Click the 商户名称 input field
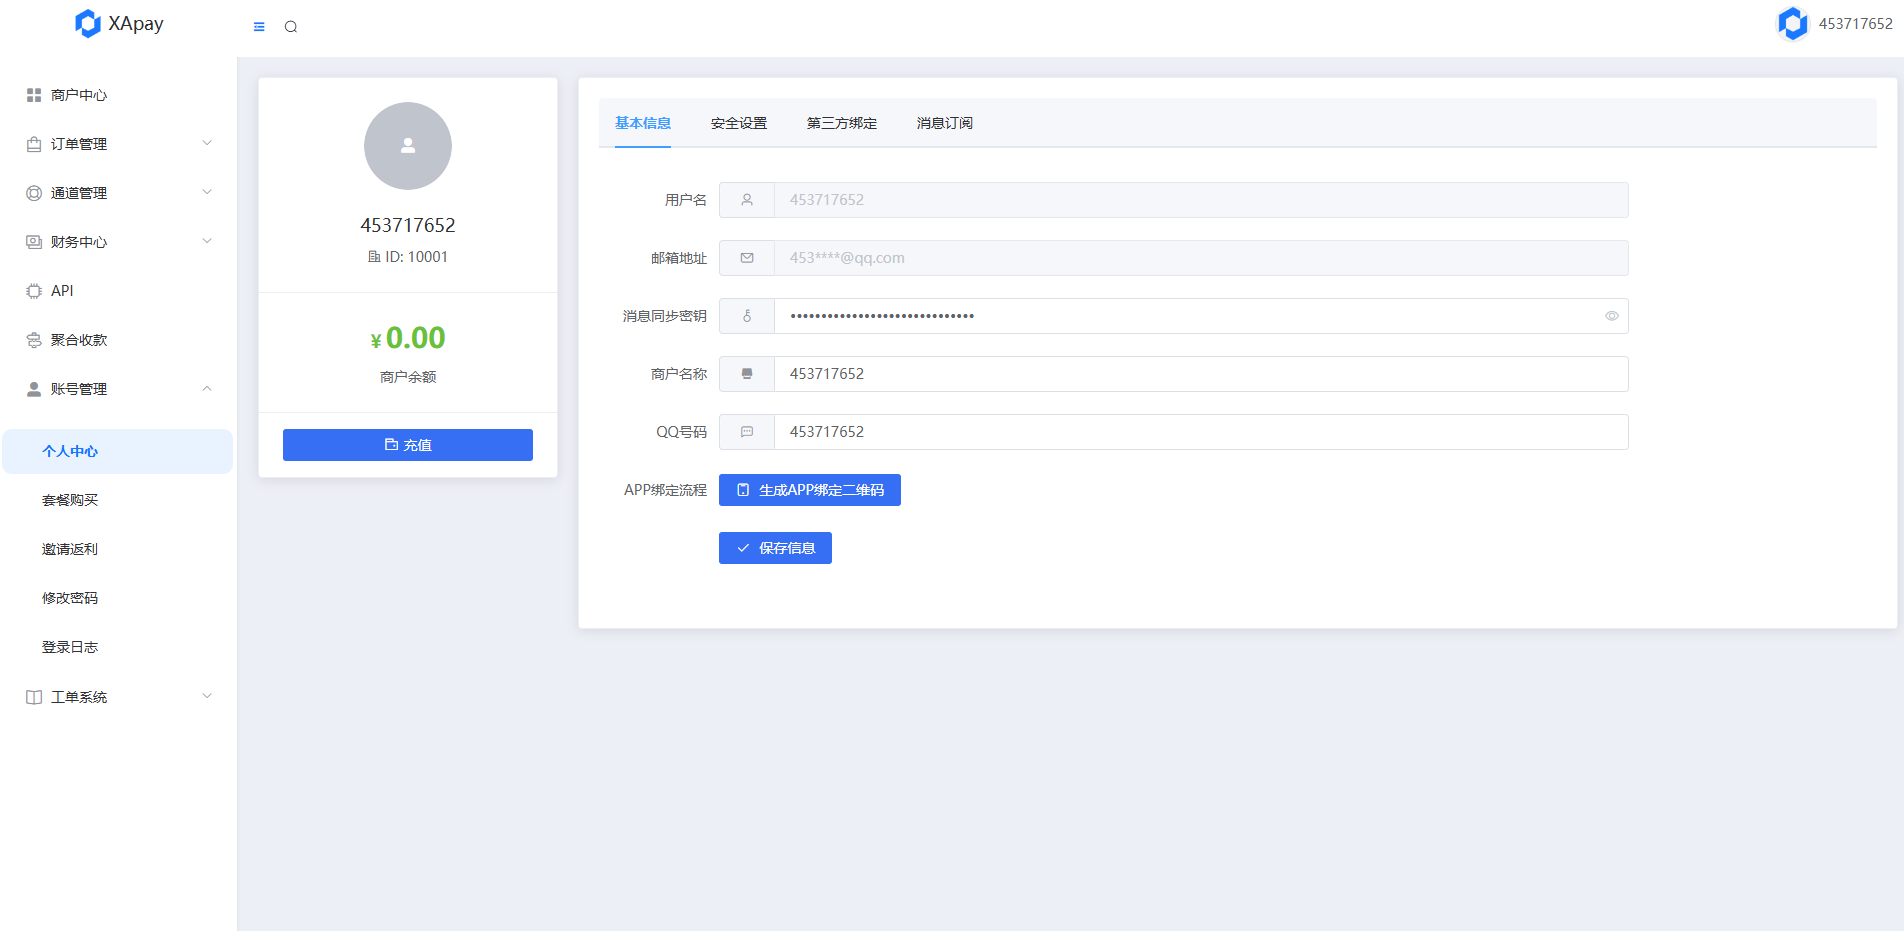1904x931 pixels. pyautogui.click(x=1200, y=374)
